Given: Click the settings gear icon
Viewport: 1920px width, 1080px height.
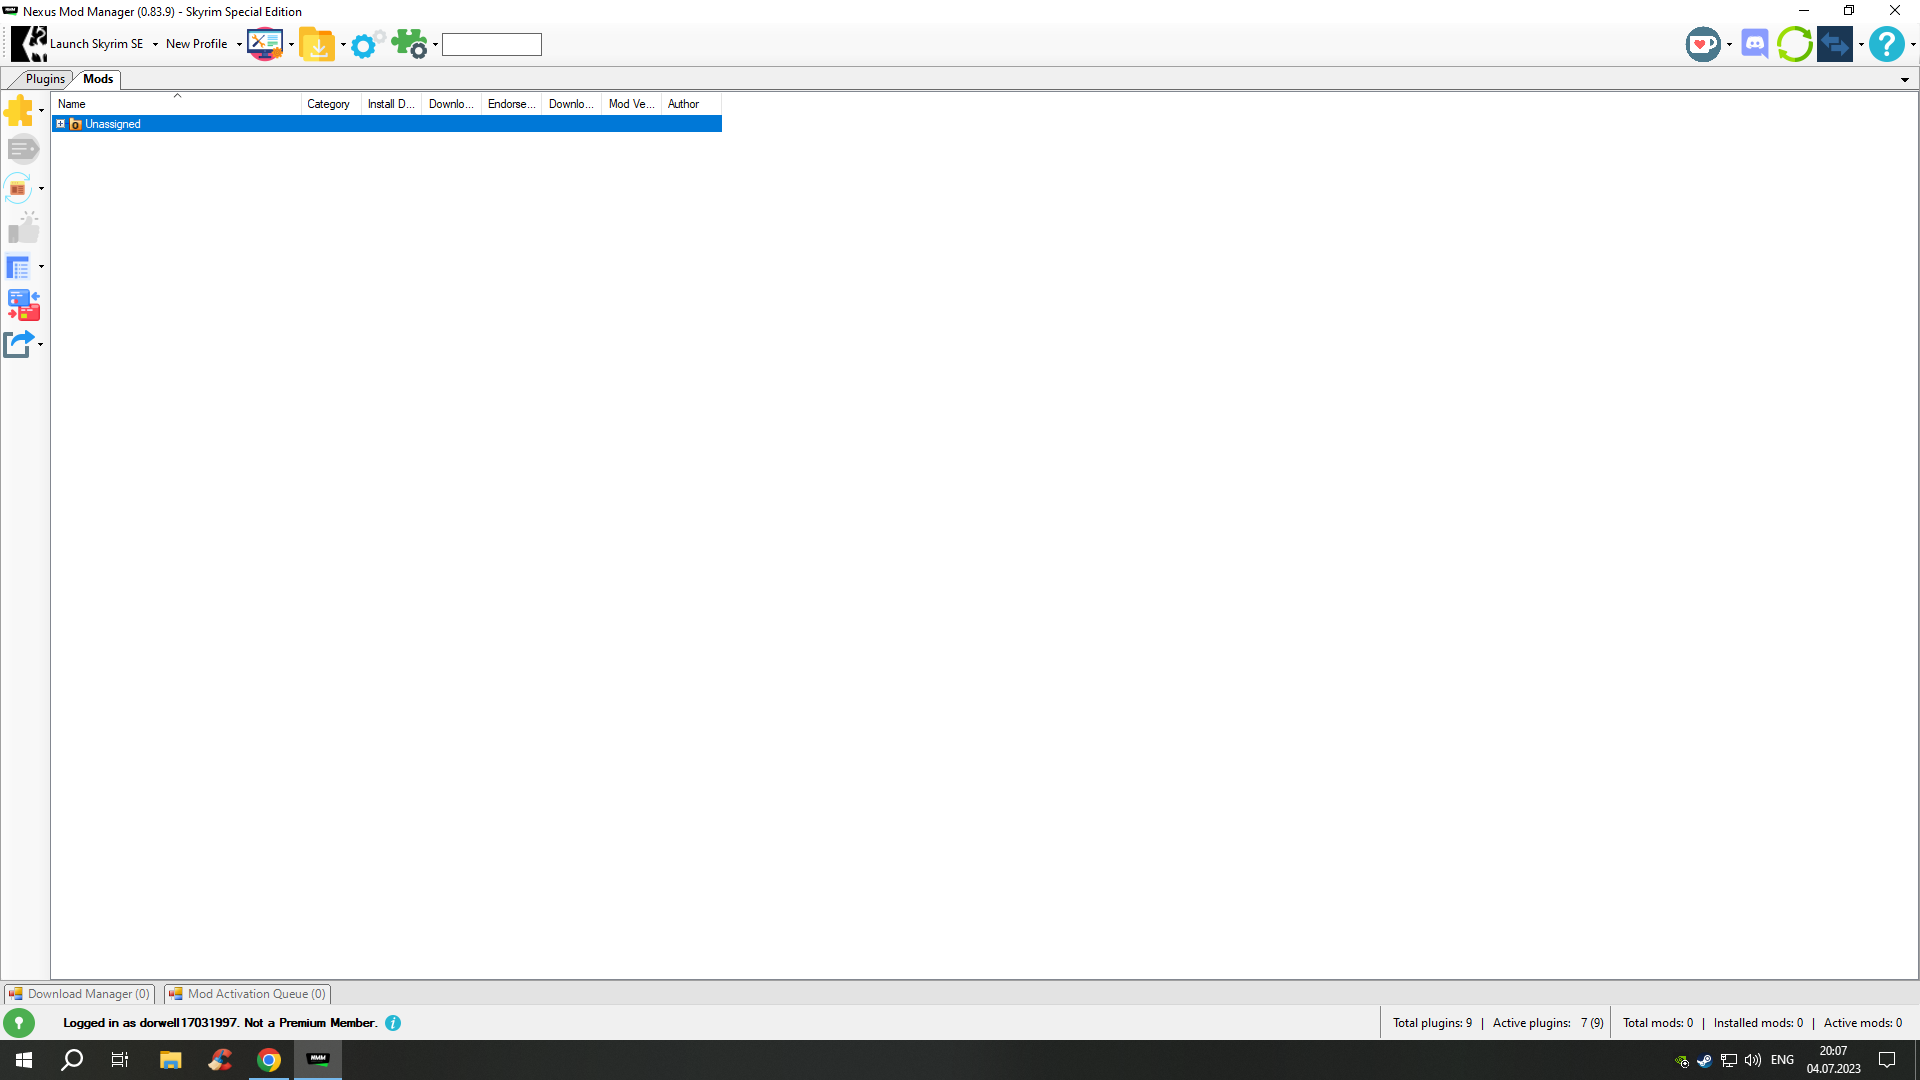Looking at the screenshot, I should [363, 44].
